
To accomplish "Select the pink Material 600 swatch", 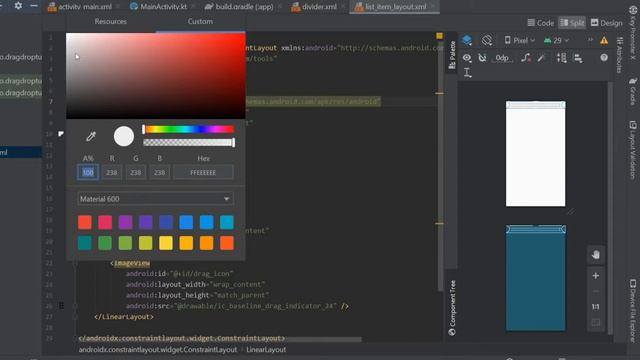I will (x=105, y=222).
